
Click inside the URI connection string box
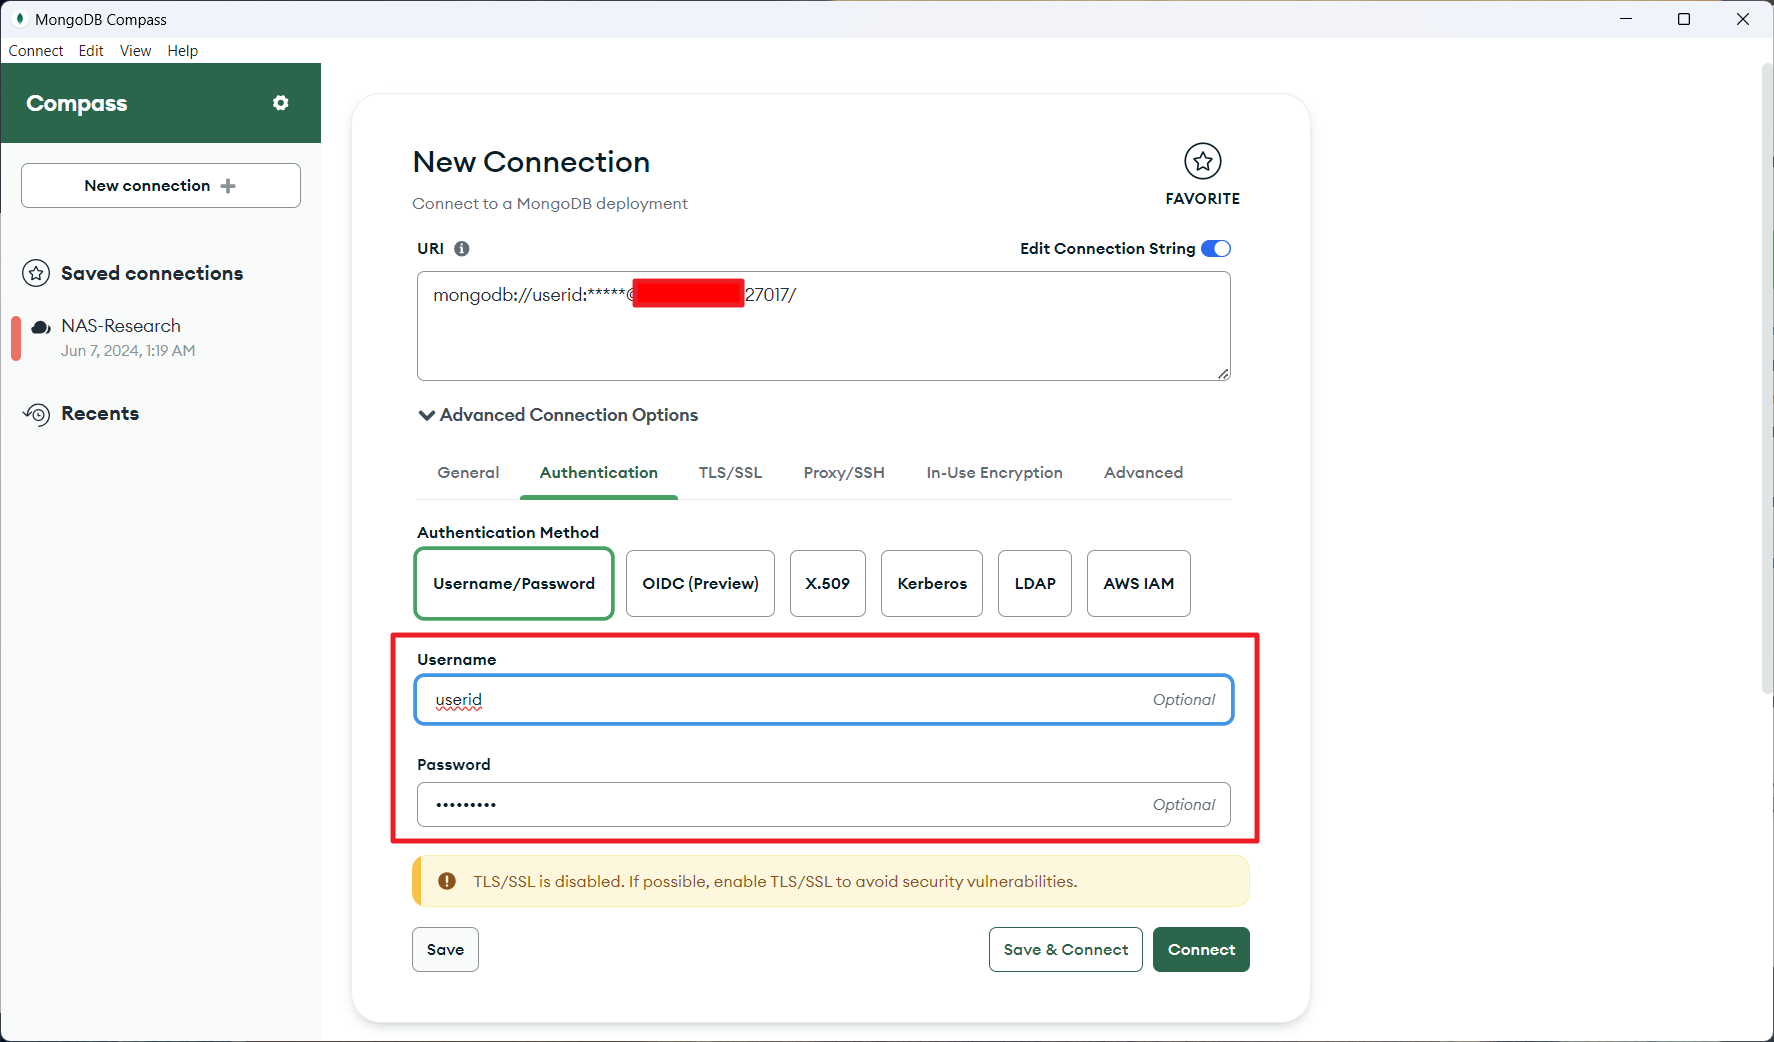click(824, 326)
